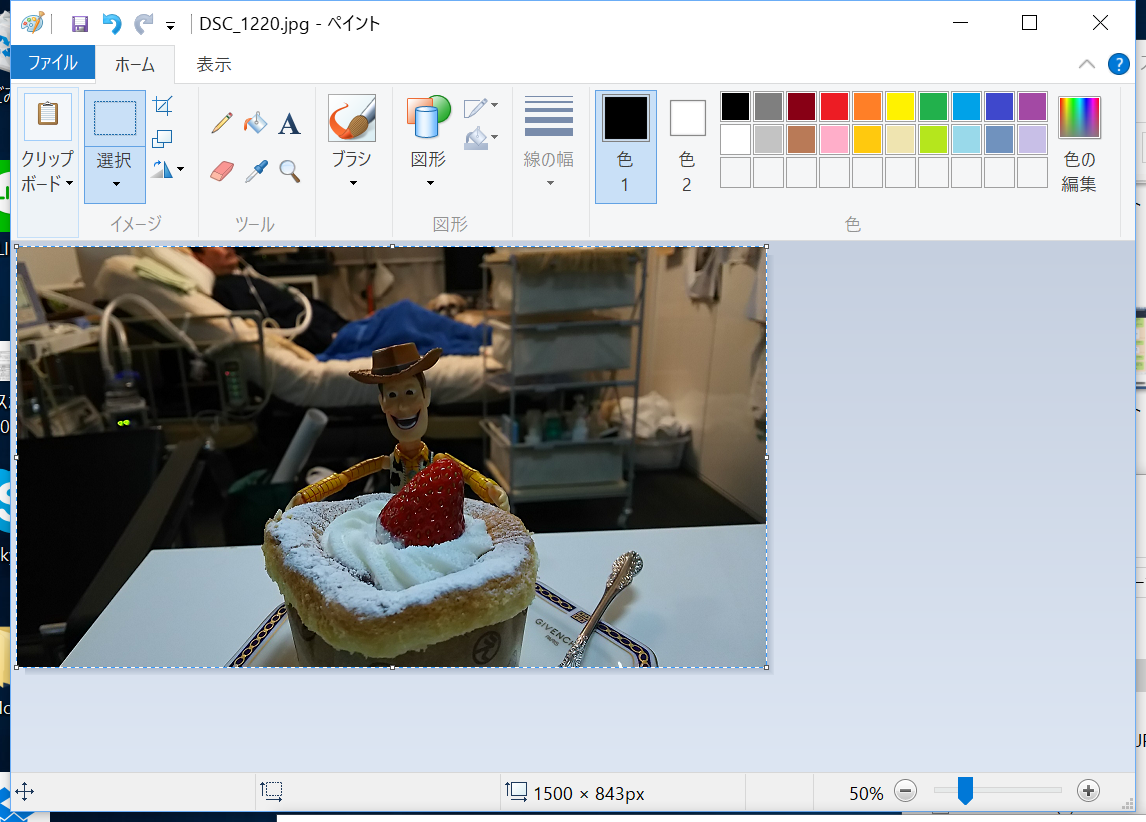Open the Quick Access Toolbar customize arrow
1146x822 pixels.
point(170,26)
